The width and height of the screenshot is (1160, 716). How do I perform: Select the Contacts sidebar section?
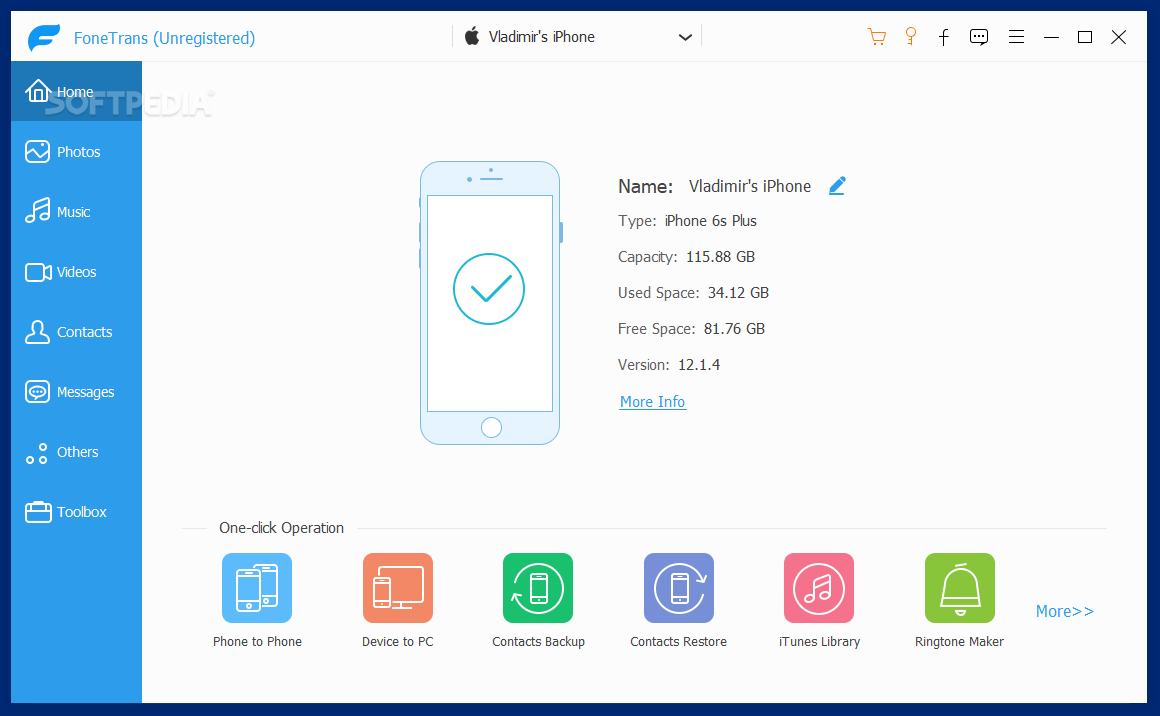tap(76, 331)
